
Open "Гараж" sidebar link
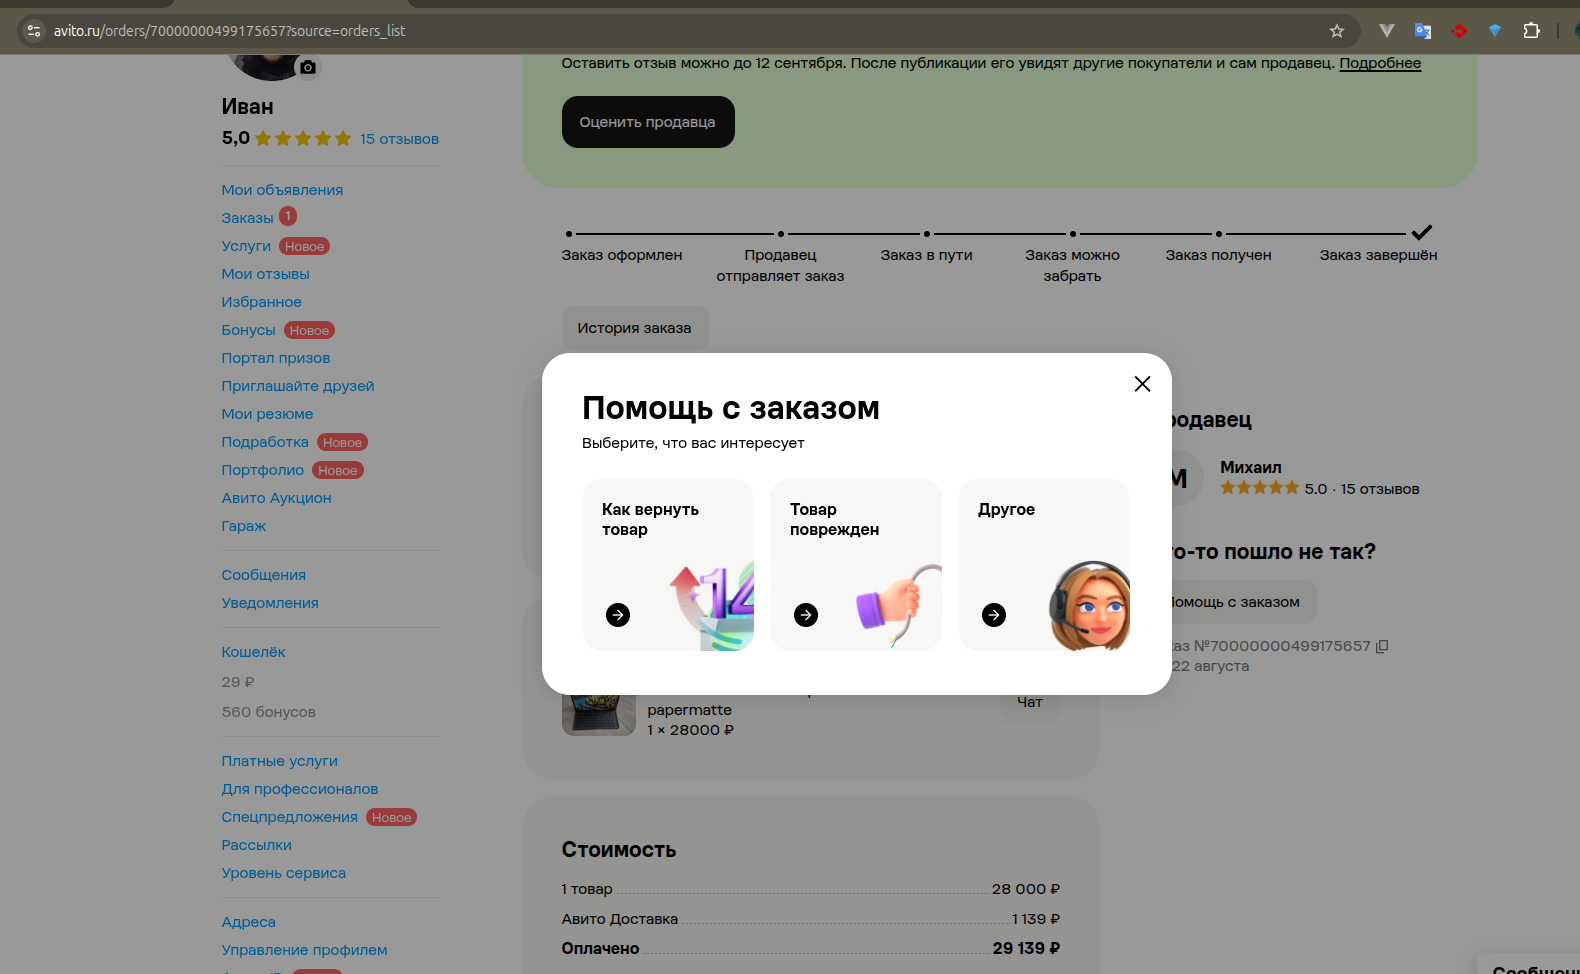(243, 526)
